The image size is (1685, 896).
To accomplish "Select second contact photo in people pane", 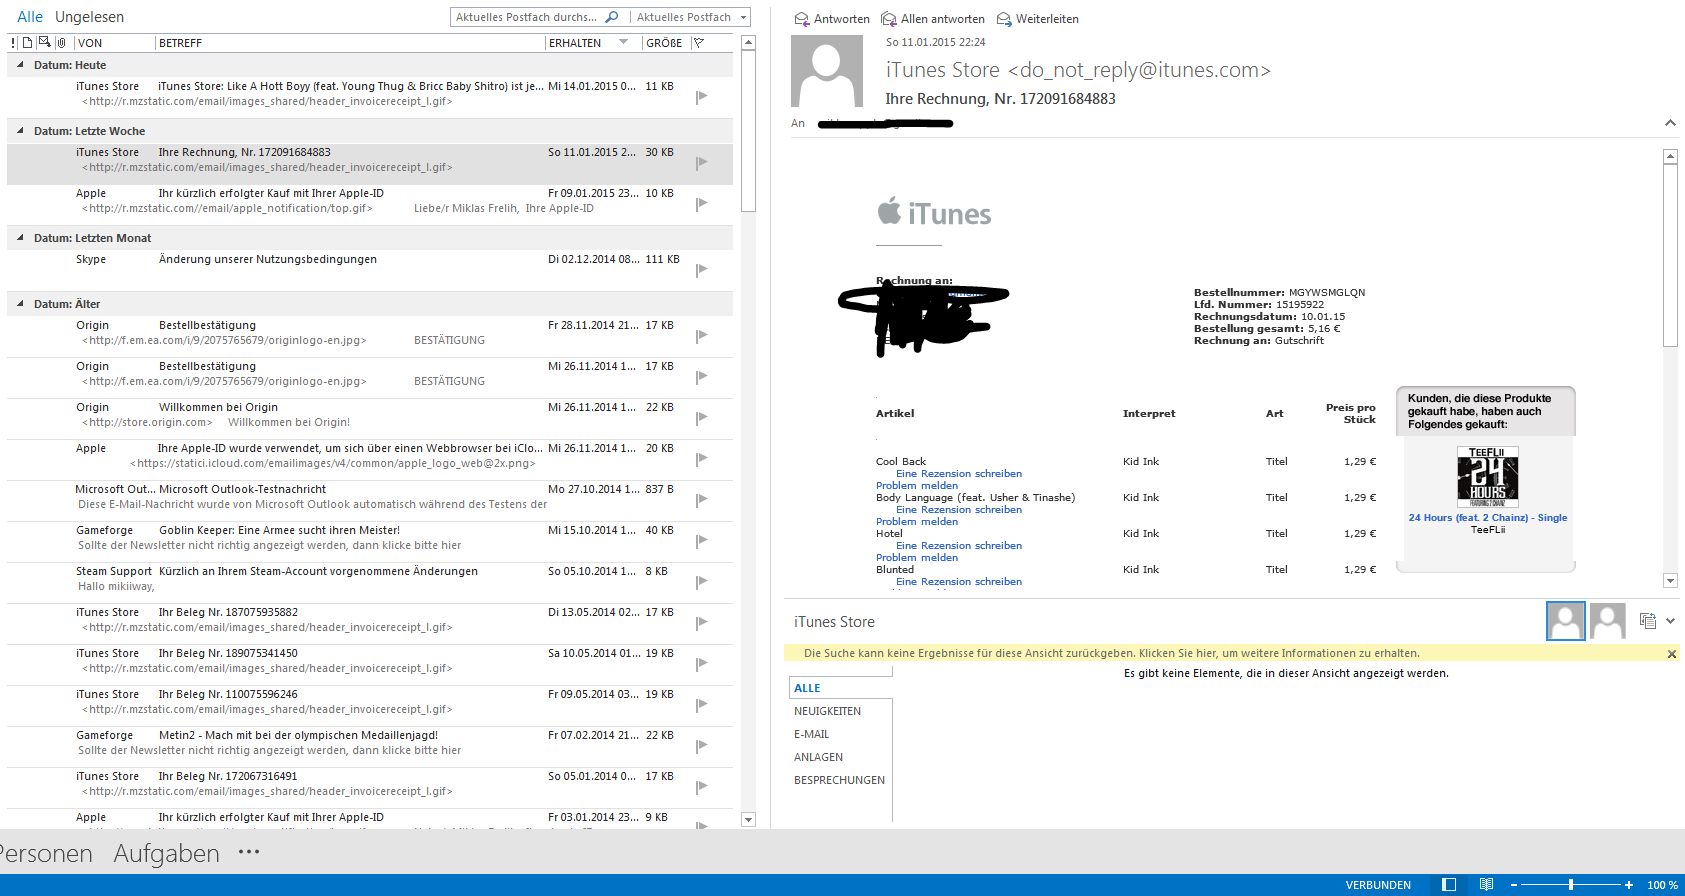I will pyautogui.click(x=1608, y=621).
